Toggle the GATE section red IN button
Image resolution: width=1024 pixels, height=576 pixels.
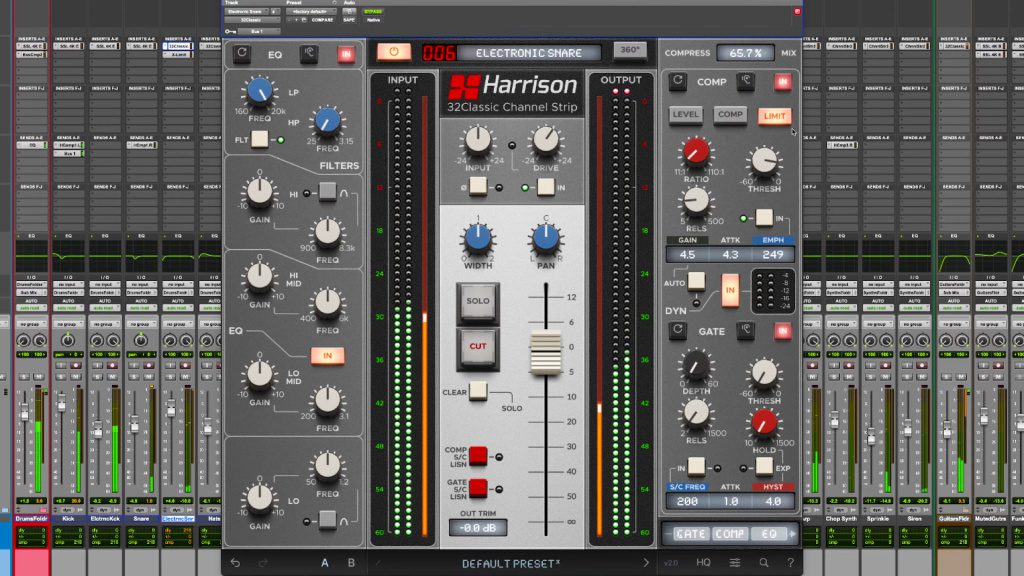782,331
